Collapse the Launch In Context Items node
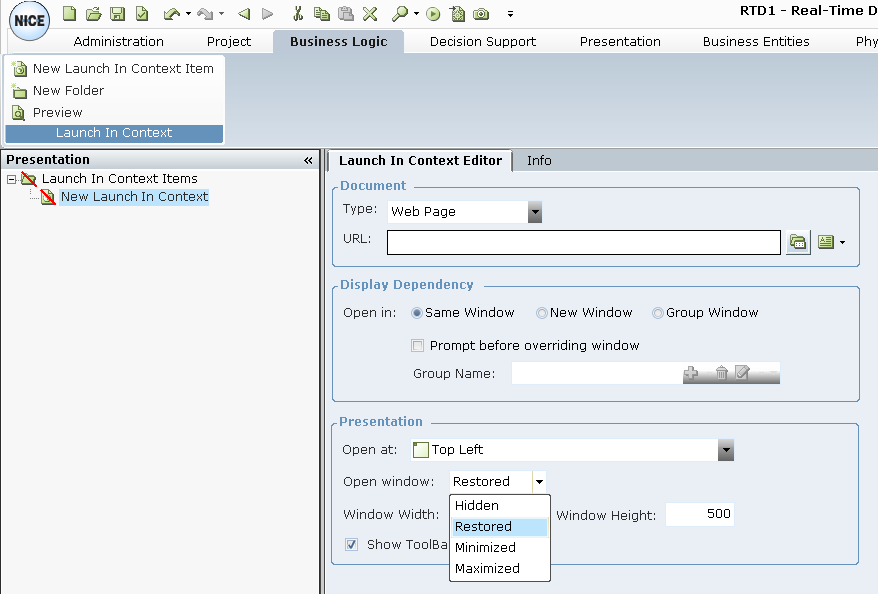 pos(11,179)
